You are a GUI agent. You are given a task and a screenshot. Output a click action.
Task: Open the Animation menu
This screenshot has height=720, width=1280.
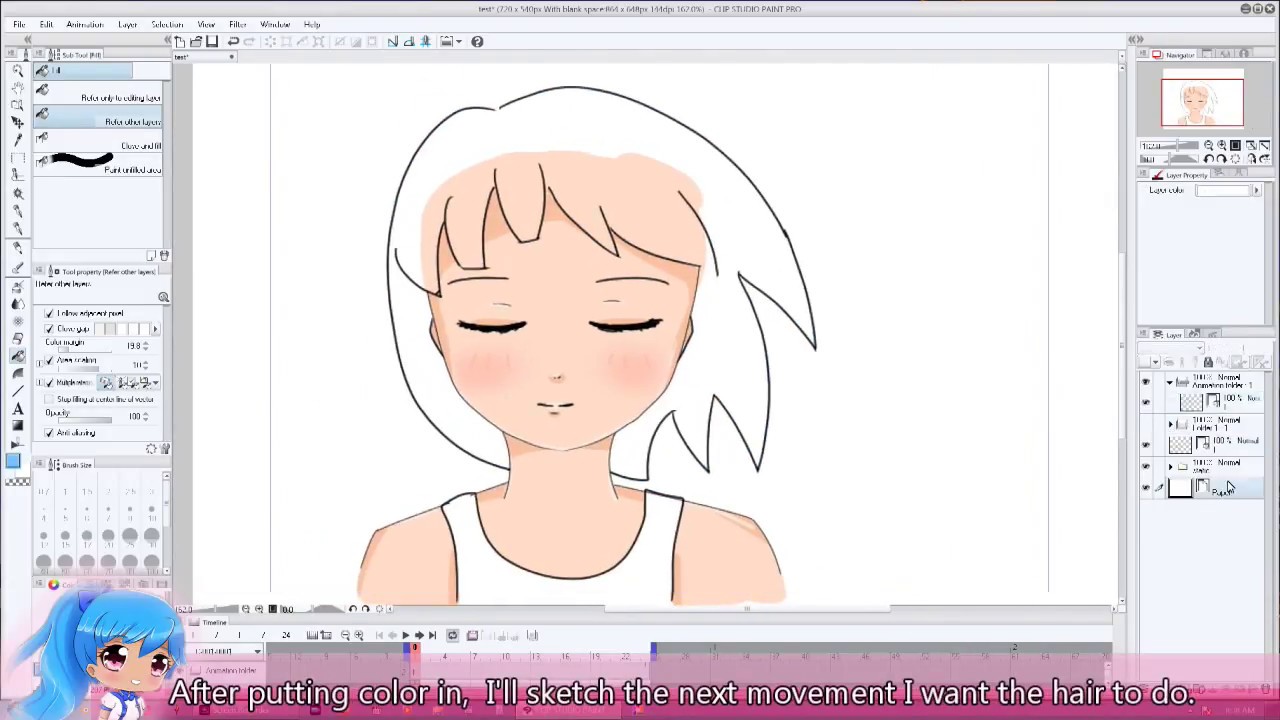point(85,24)
